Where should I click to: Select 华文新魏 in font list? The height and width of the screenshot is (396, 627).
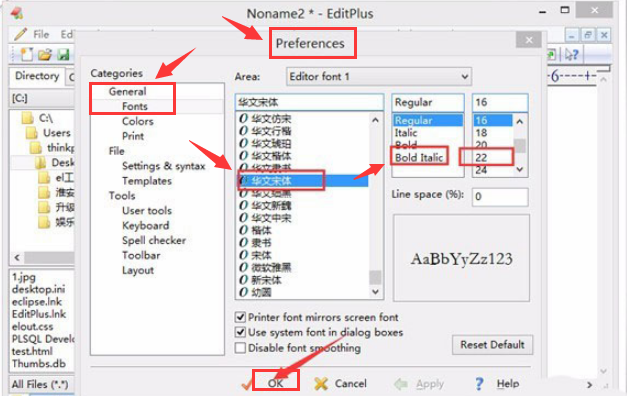271,206
